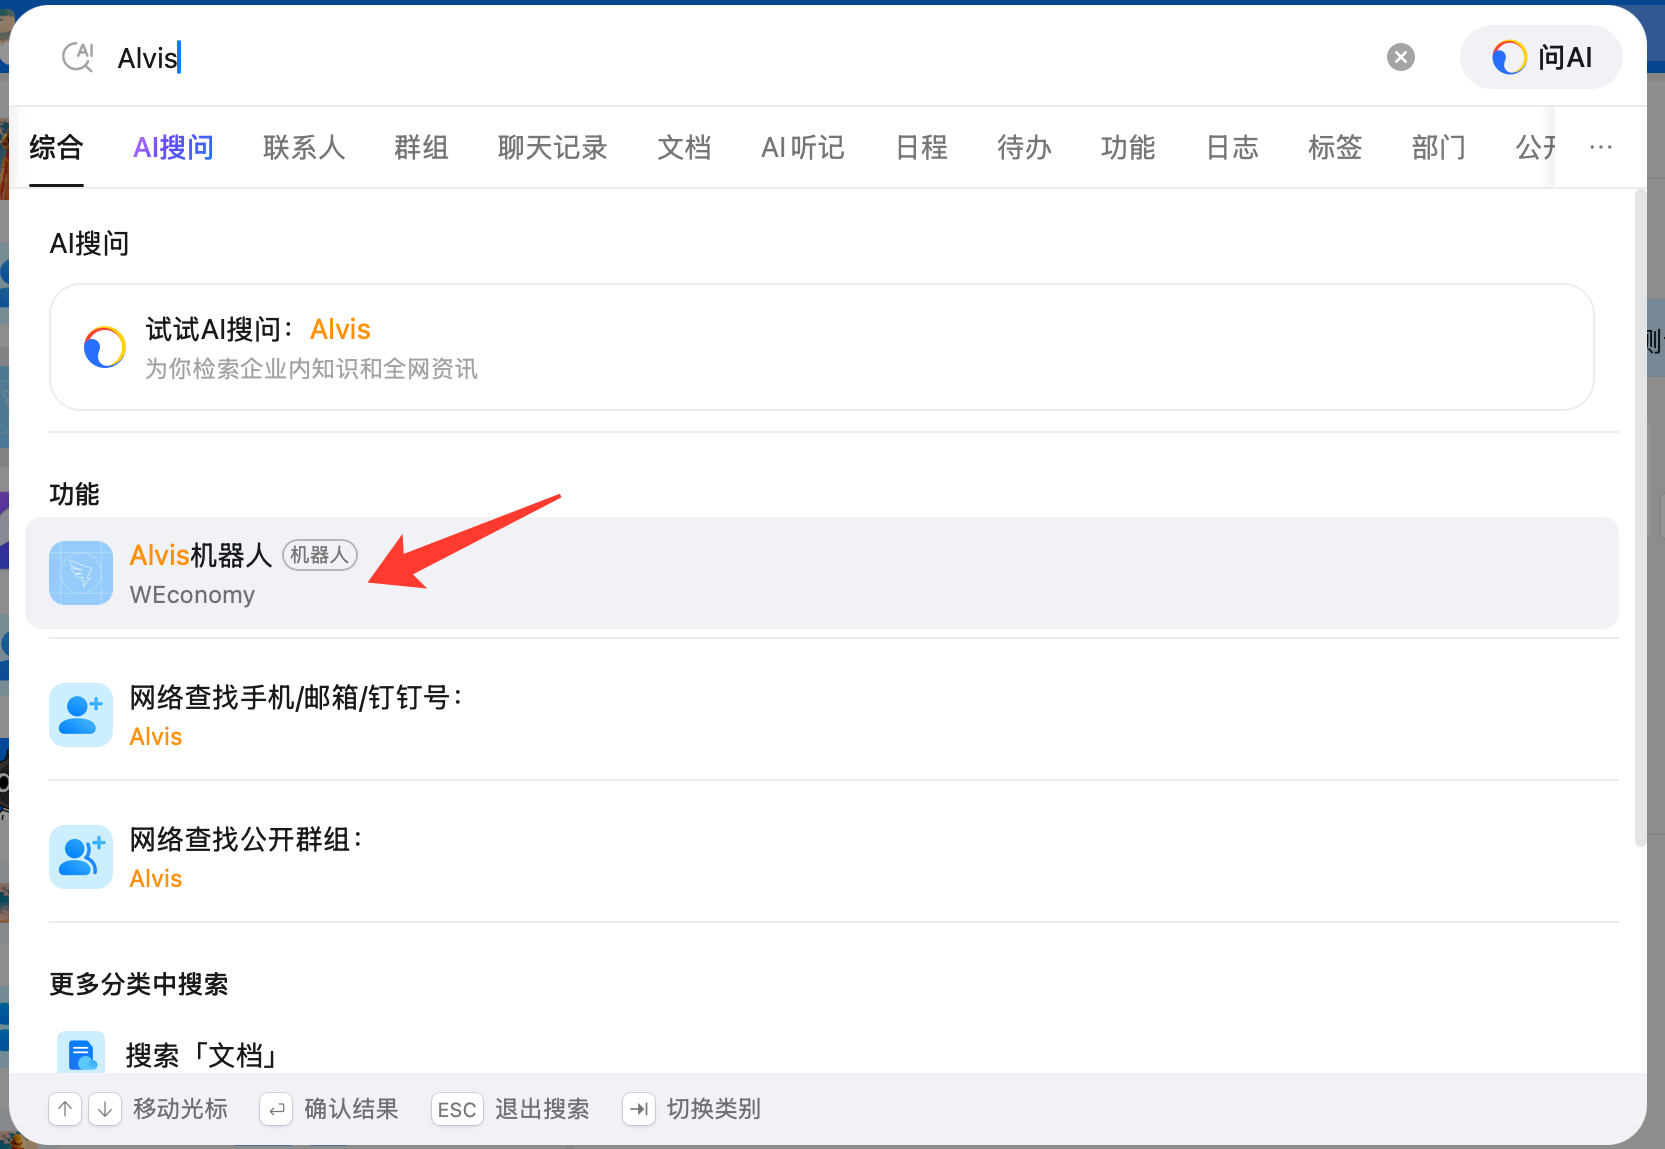Image resolution: width=1665 pixels, height=1149 pixels.
Task: Click the up arrow key hint
Action: [x=65, y=1109]
